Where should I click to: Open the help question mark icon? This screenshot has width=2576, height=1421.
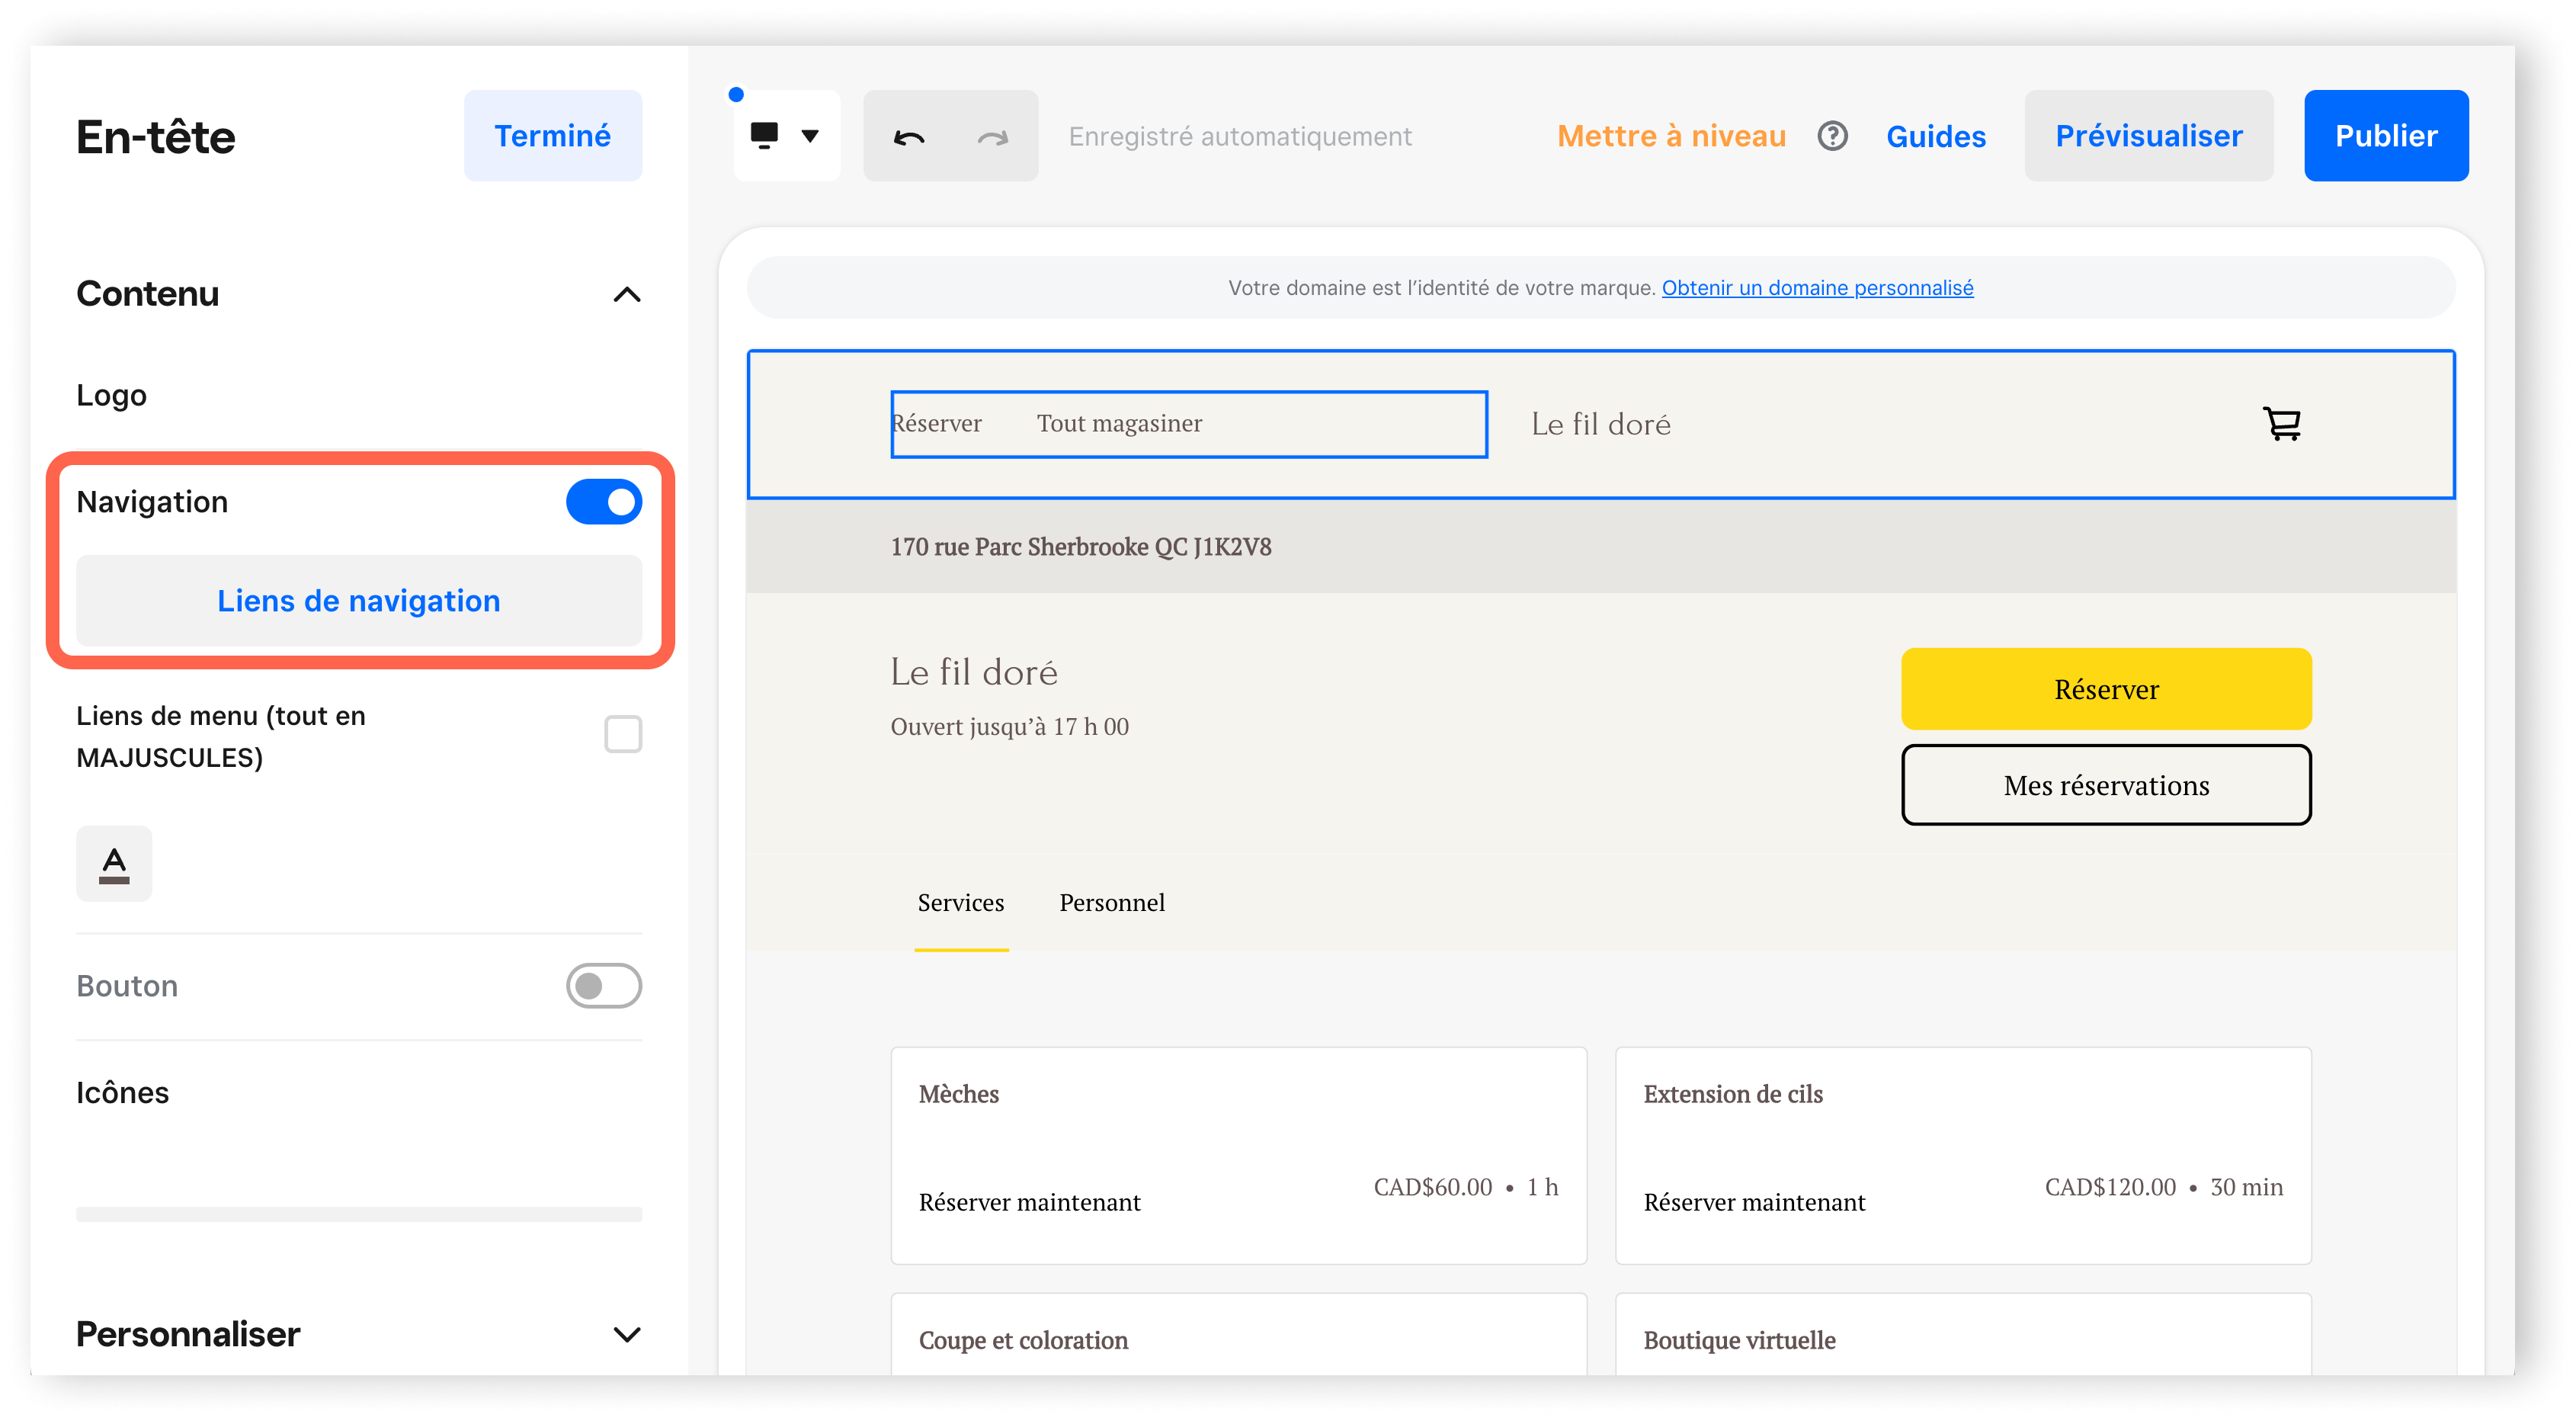pos(1832,136)
